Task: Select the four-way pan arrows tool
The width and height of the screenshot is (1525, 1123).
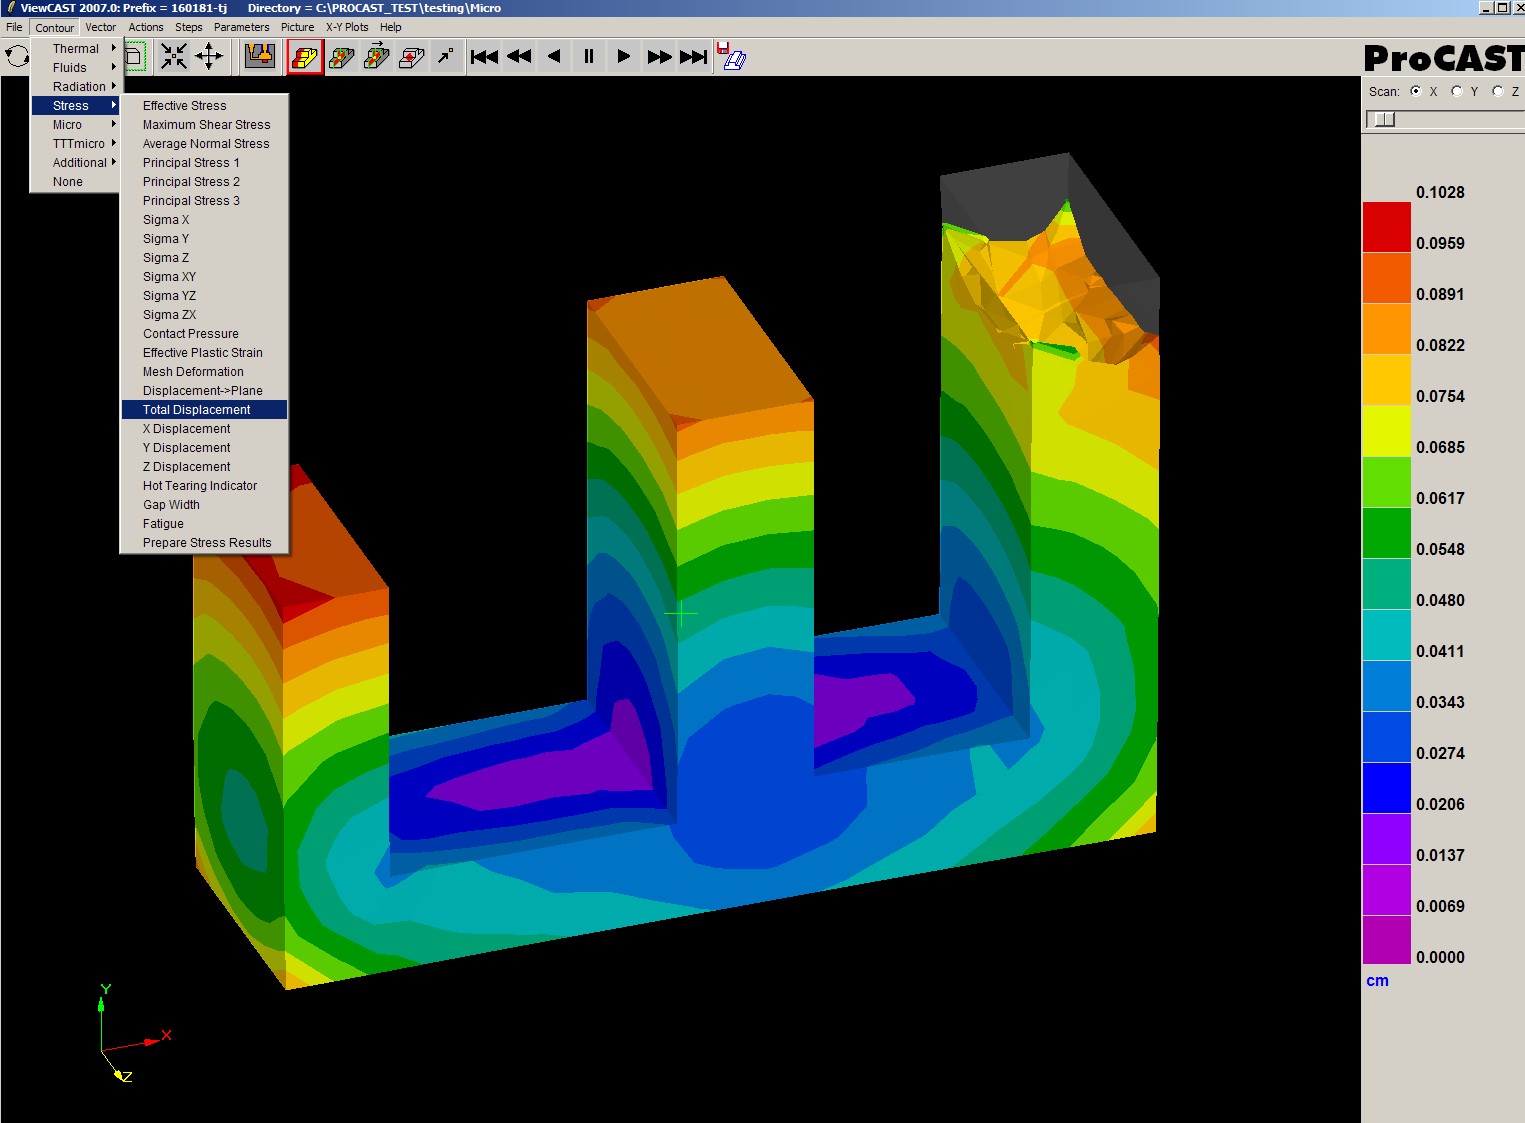Action: click(209, 57)
